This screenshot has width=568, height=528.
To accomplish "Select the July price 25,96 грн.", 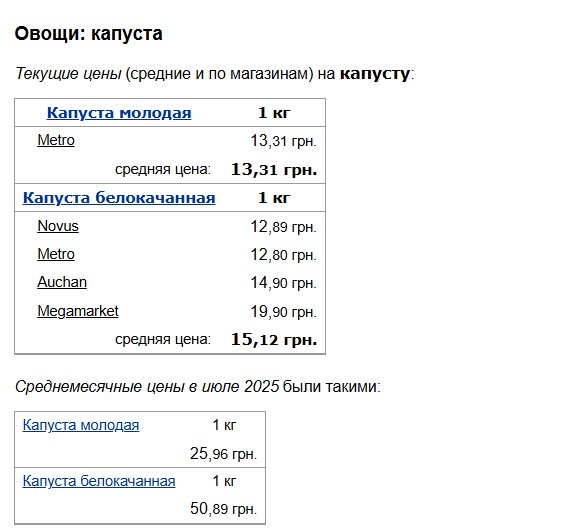I will click(x=224, y=454).
